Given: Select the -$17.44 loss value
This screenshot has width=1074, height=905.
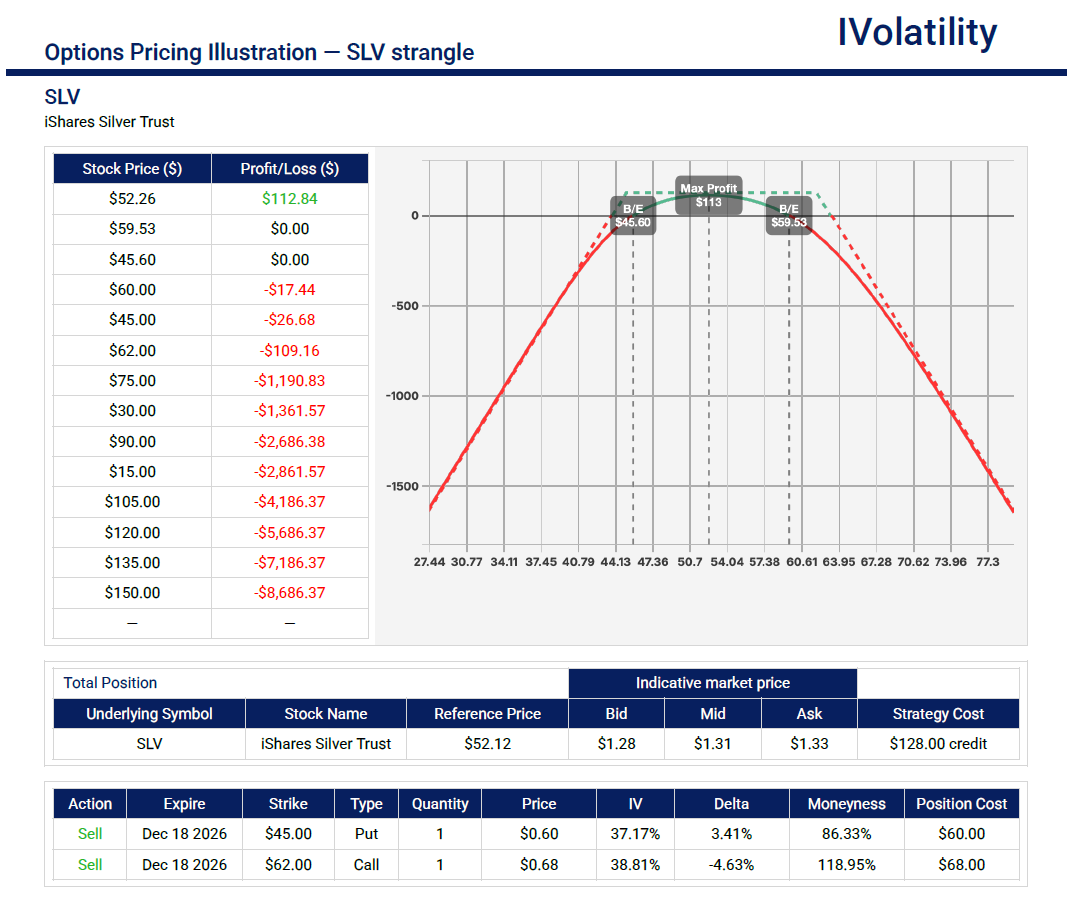Looking at the screenshot, I should click(290, 290).
